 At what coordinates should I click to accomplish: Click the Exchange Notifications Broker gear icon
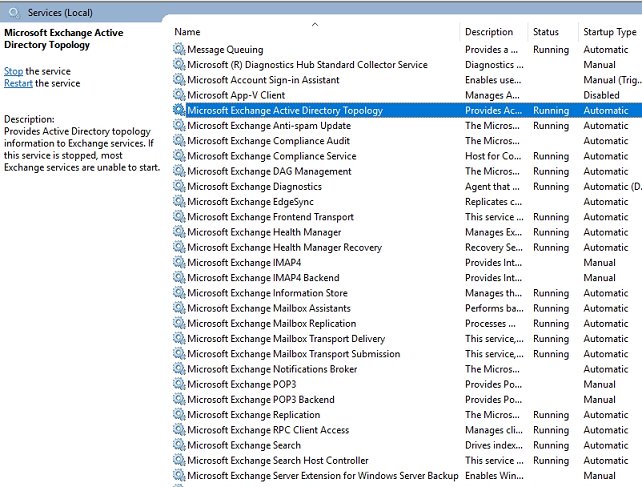pos(179,369)
